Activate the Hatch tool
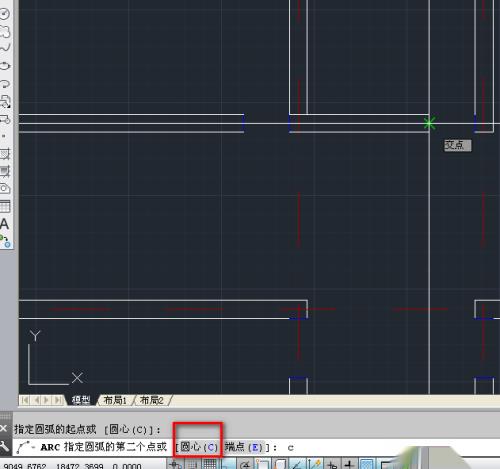This screenshot has width=500, height=469. tap(5, 154)
